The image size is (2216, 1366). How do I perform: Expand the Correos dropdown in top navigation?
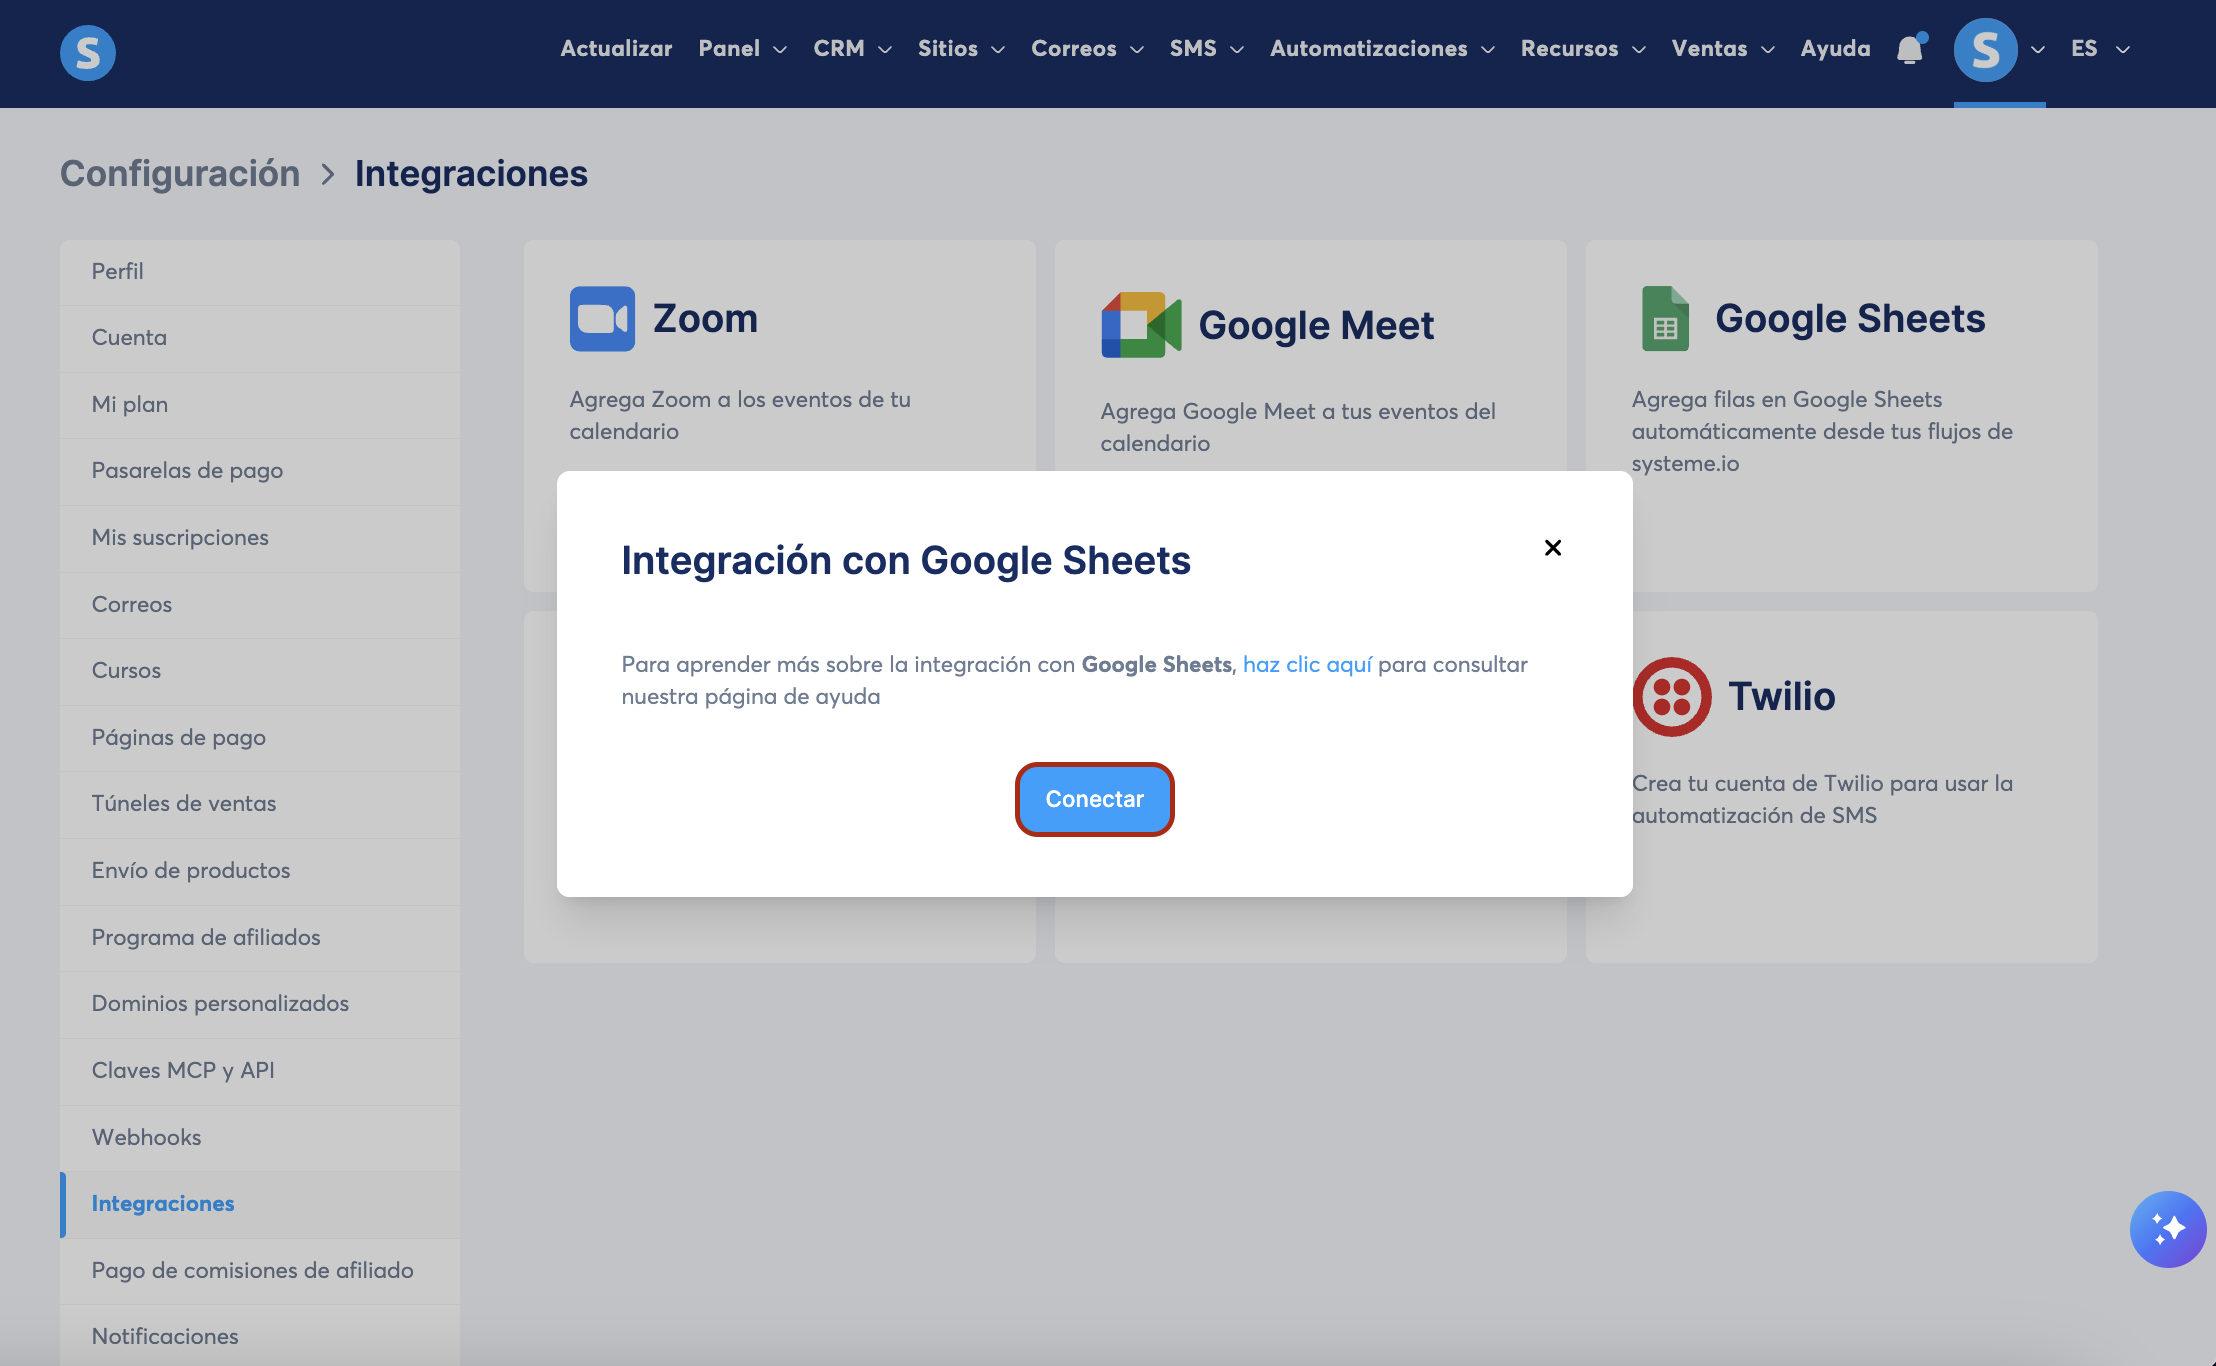pyautogui.click(x=1087, y=48)
